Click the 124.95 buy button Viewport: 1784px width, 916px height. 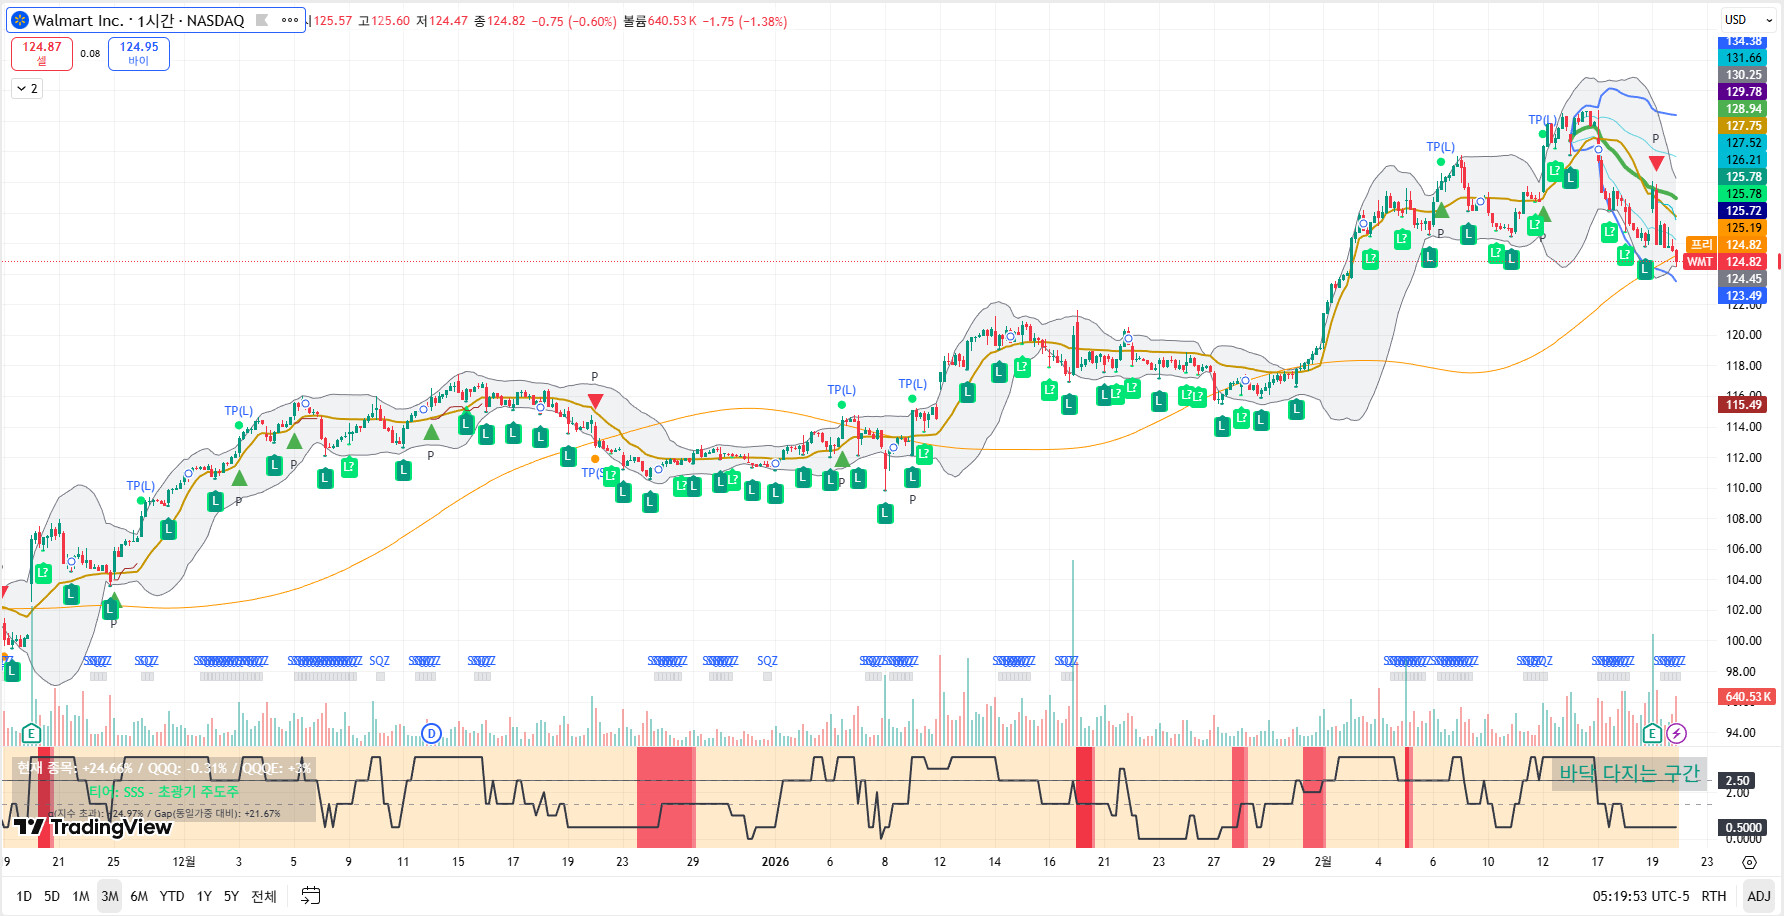click(x=139, y=53)
